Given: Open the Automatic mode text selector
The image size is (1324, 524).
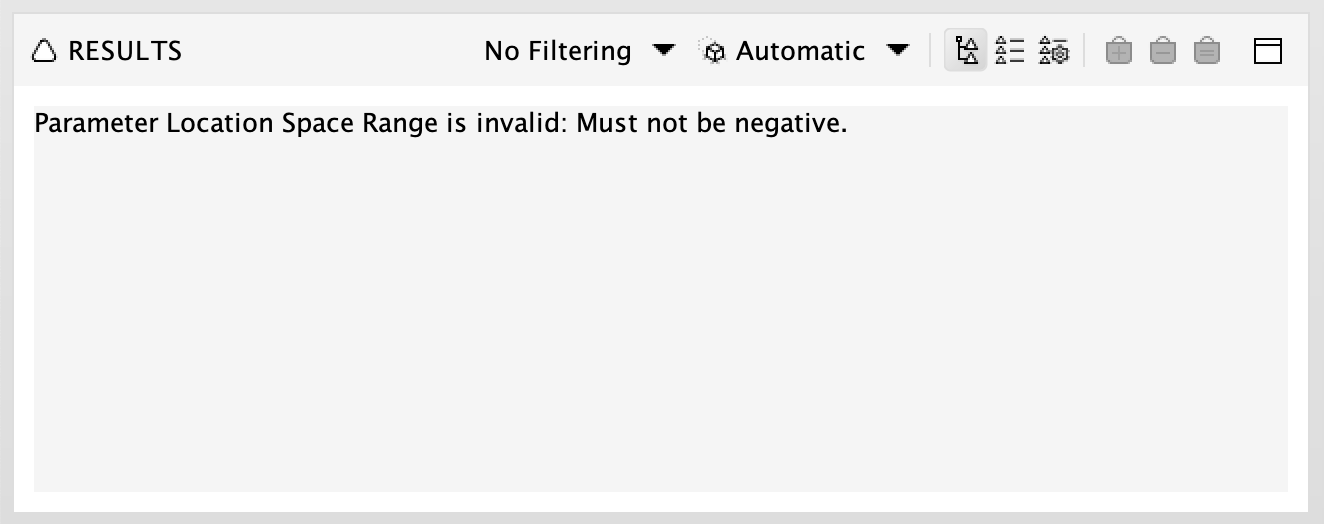Looking at the screenshot, I should tap(800, 51).
